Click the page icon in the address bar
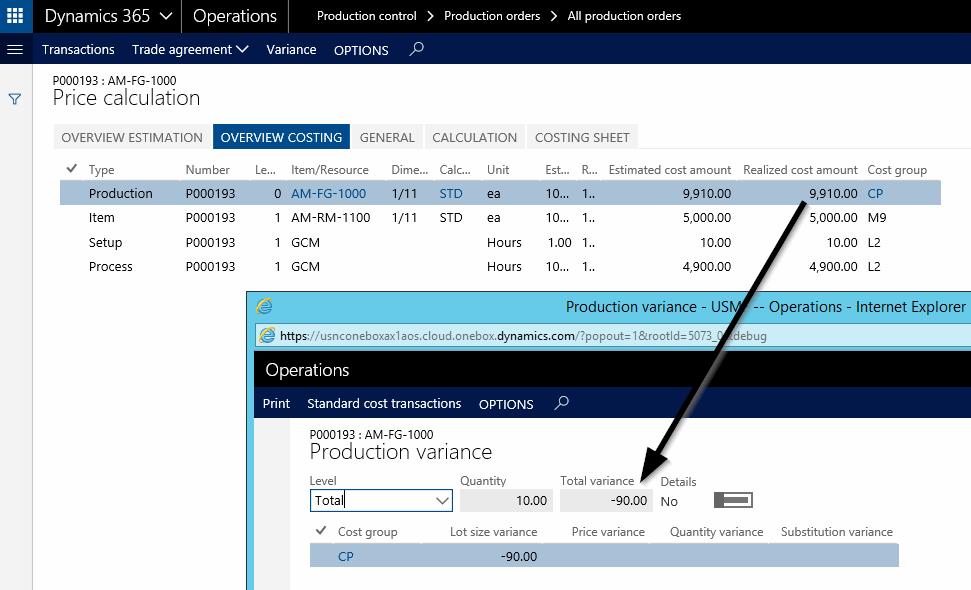Screen dimensions: 971x590 click(266, 336)
